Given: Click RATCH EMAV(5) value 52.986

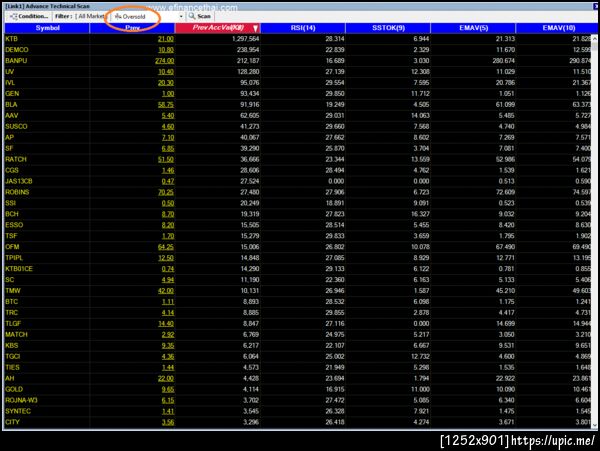Looking at the screenshot, I should pyautogui.click(x=505, y=160).
